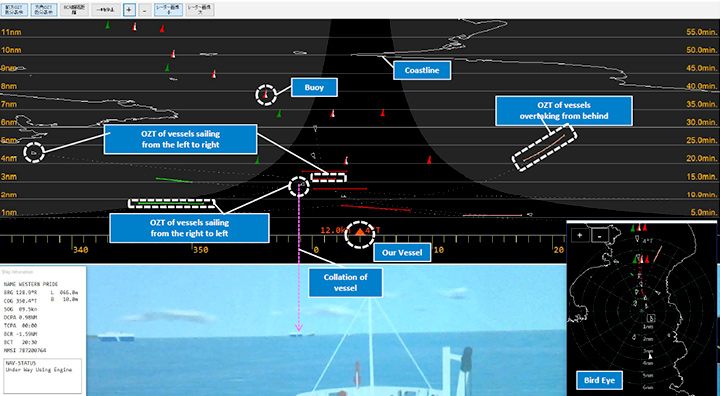Select the curved overtaking vessel OZT line

click(x=545, y=147)
